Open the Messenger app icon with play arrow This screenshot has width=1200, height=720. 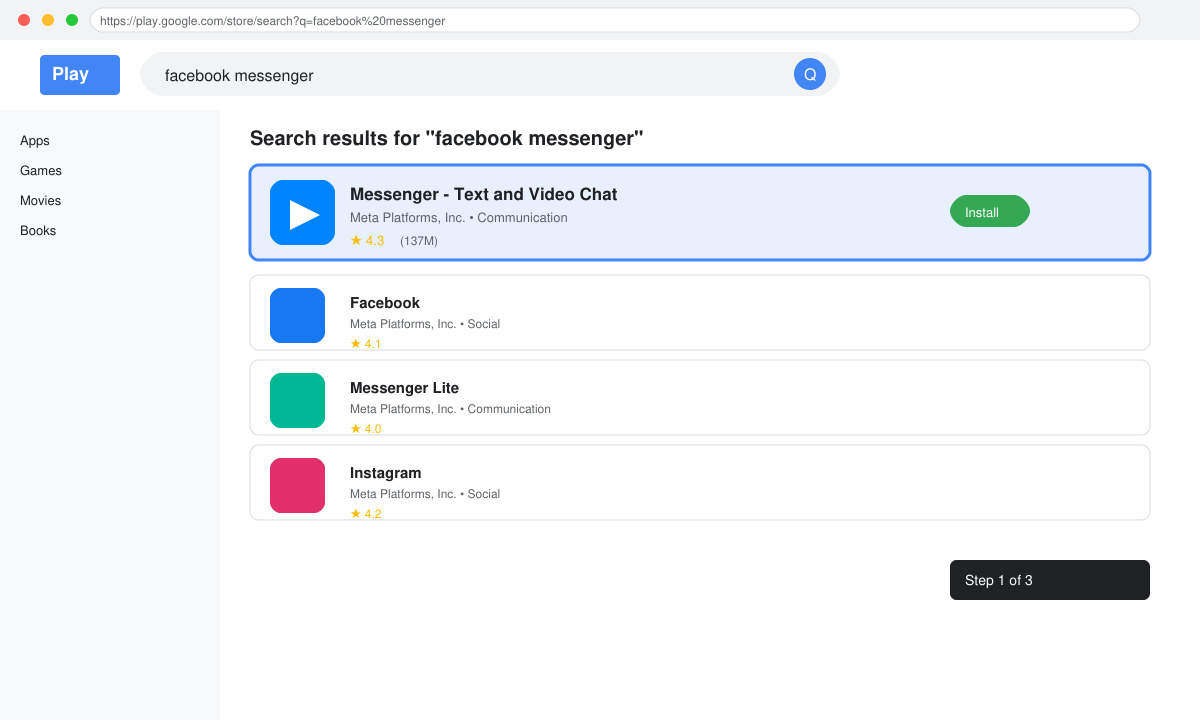pos(302,212)
